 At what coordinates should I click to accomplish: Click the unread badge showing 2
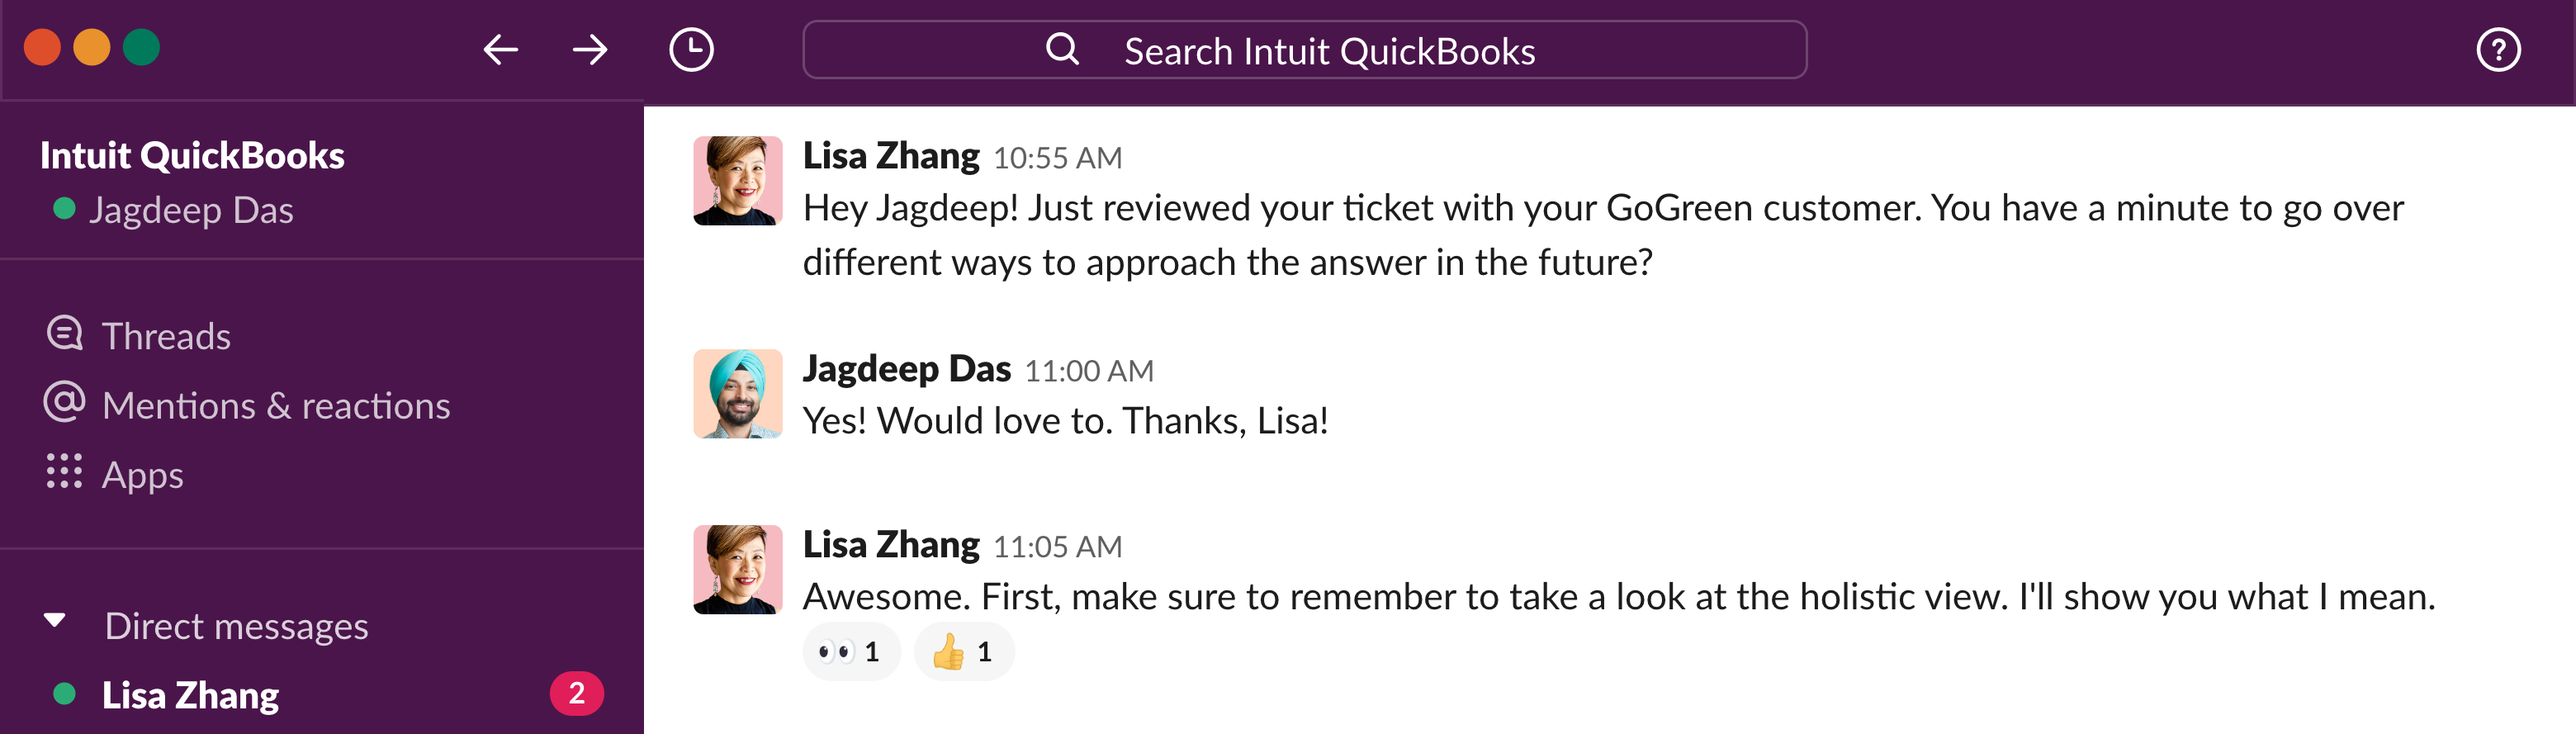(x=576, y=692)
